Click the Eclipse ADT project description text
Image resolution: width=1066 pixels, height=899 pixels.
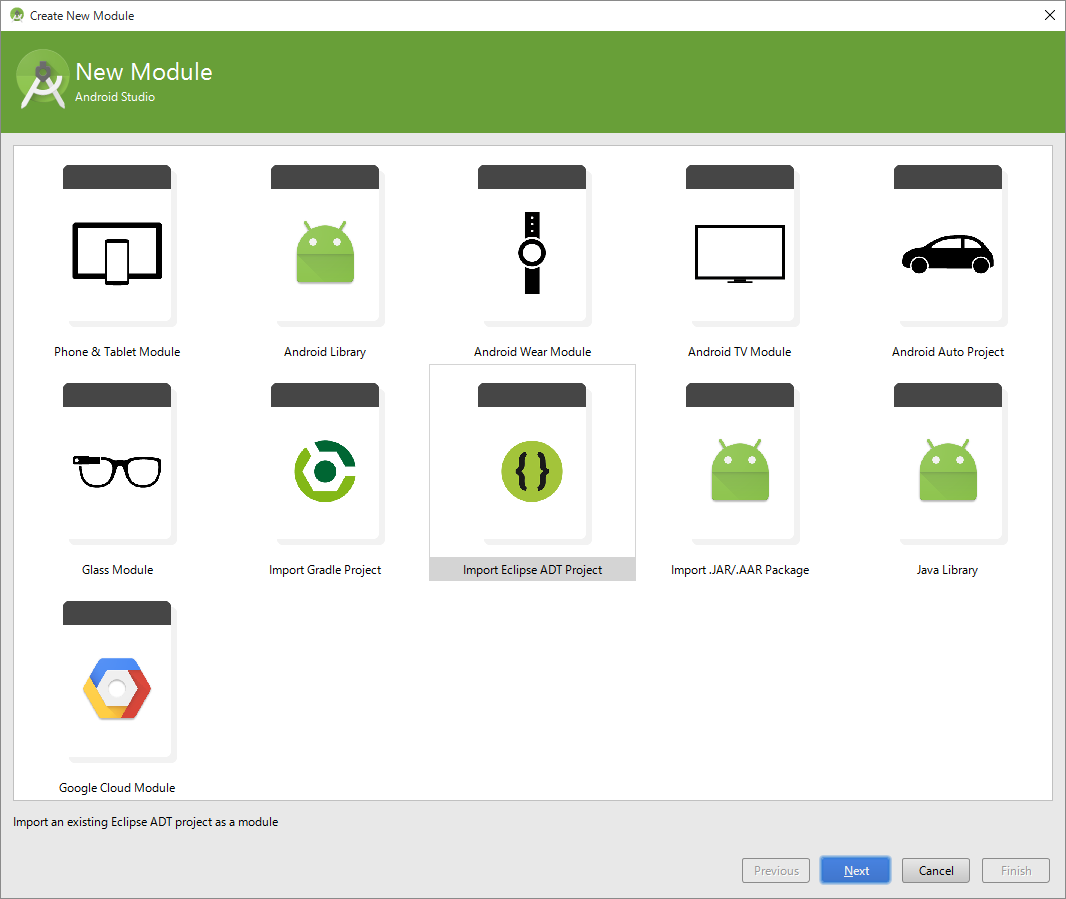click(144, 821)
